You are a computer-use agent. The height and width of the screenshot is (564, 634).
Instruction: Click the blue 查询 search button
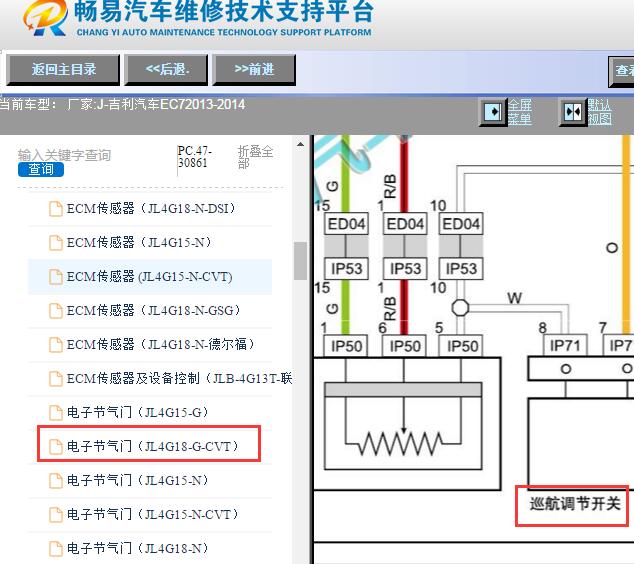coord(41,169)
